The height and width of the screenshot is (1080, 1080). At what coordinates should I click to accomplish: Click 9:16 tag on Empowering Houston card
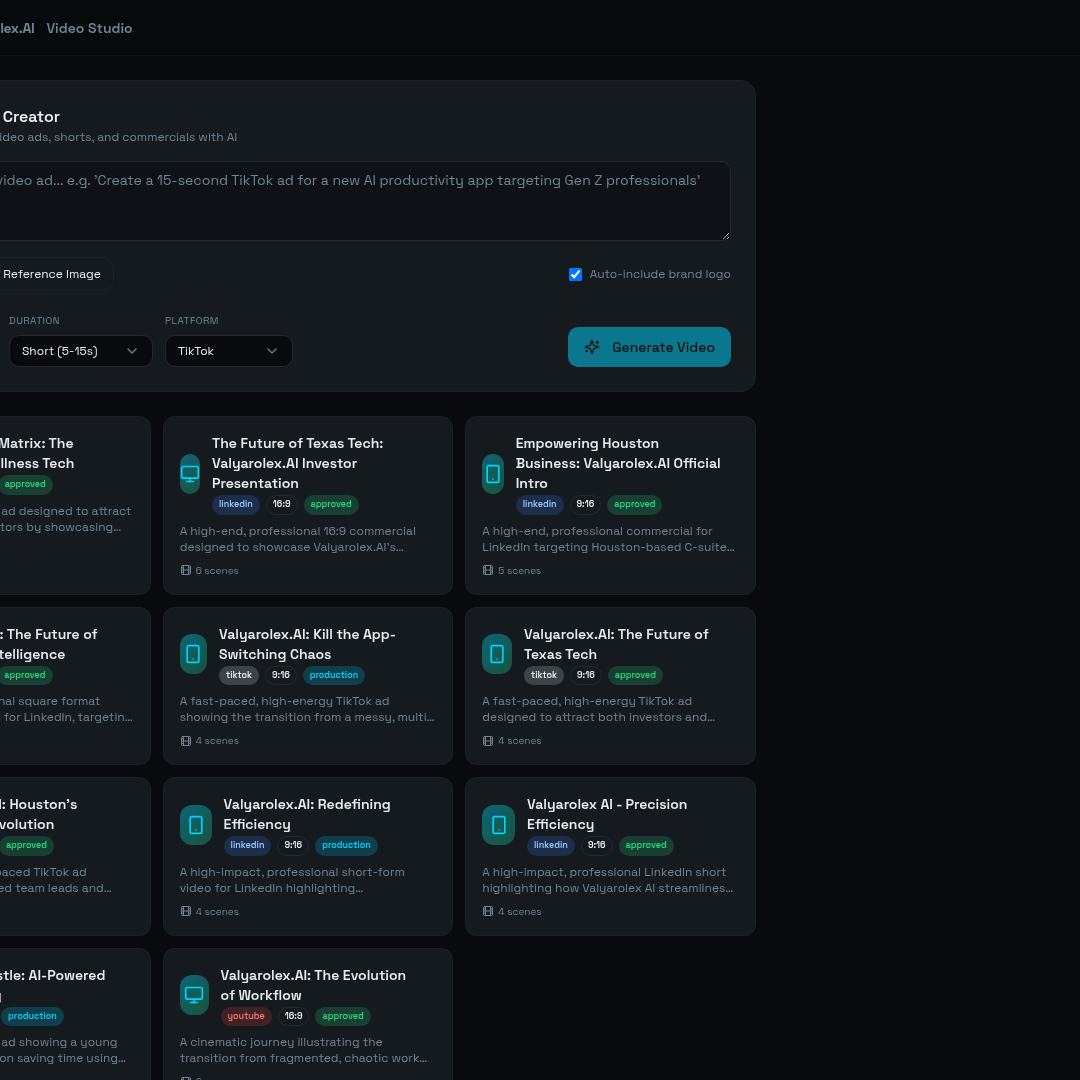(x=585, y=504)
